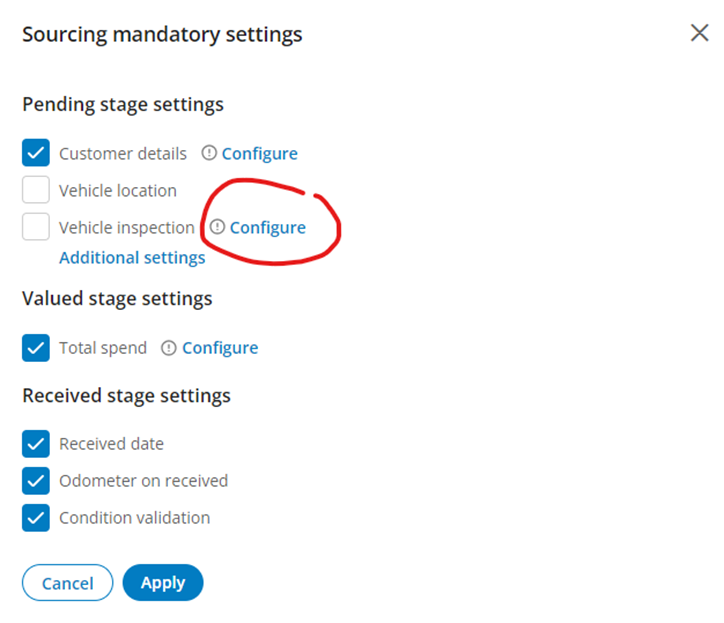Click the info icon beside Total spend
This screenshot has width=724, height=623.
[x=169, y=347]
